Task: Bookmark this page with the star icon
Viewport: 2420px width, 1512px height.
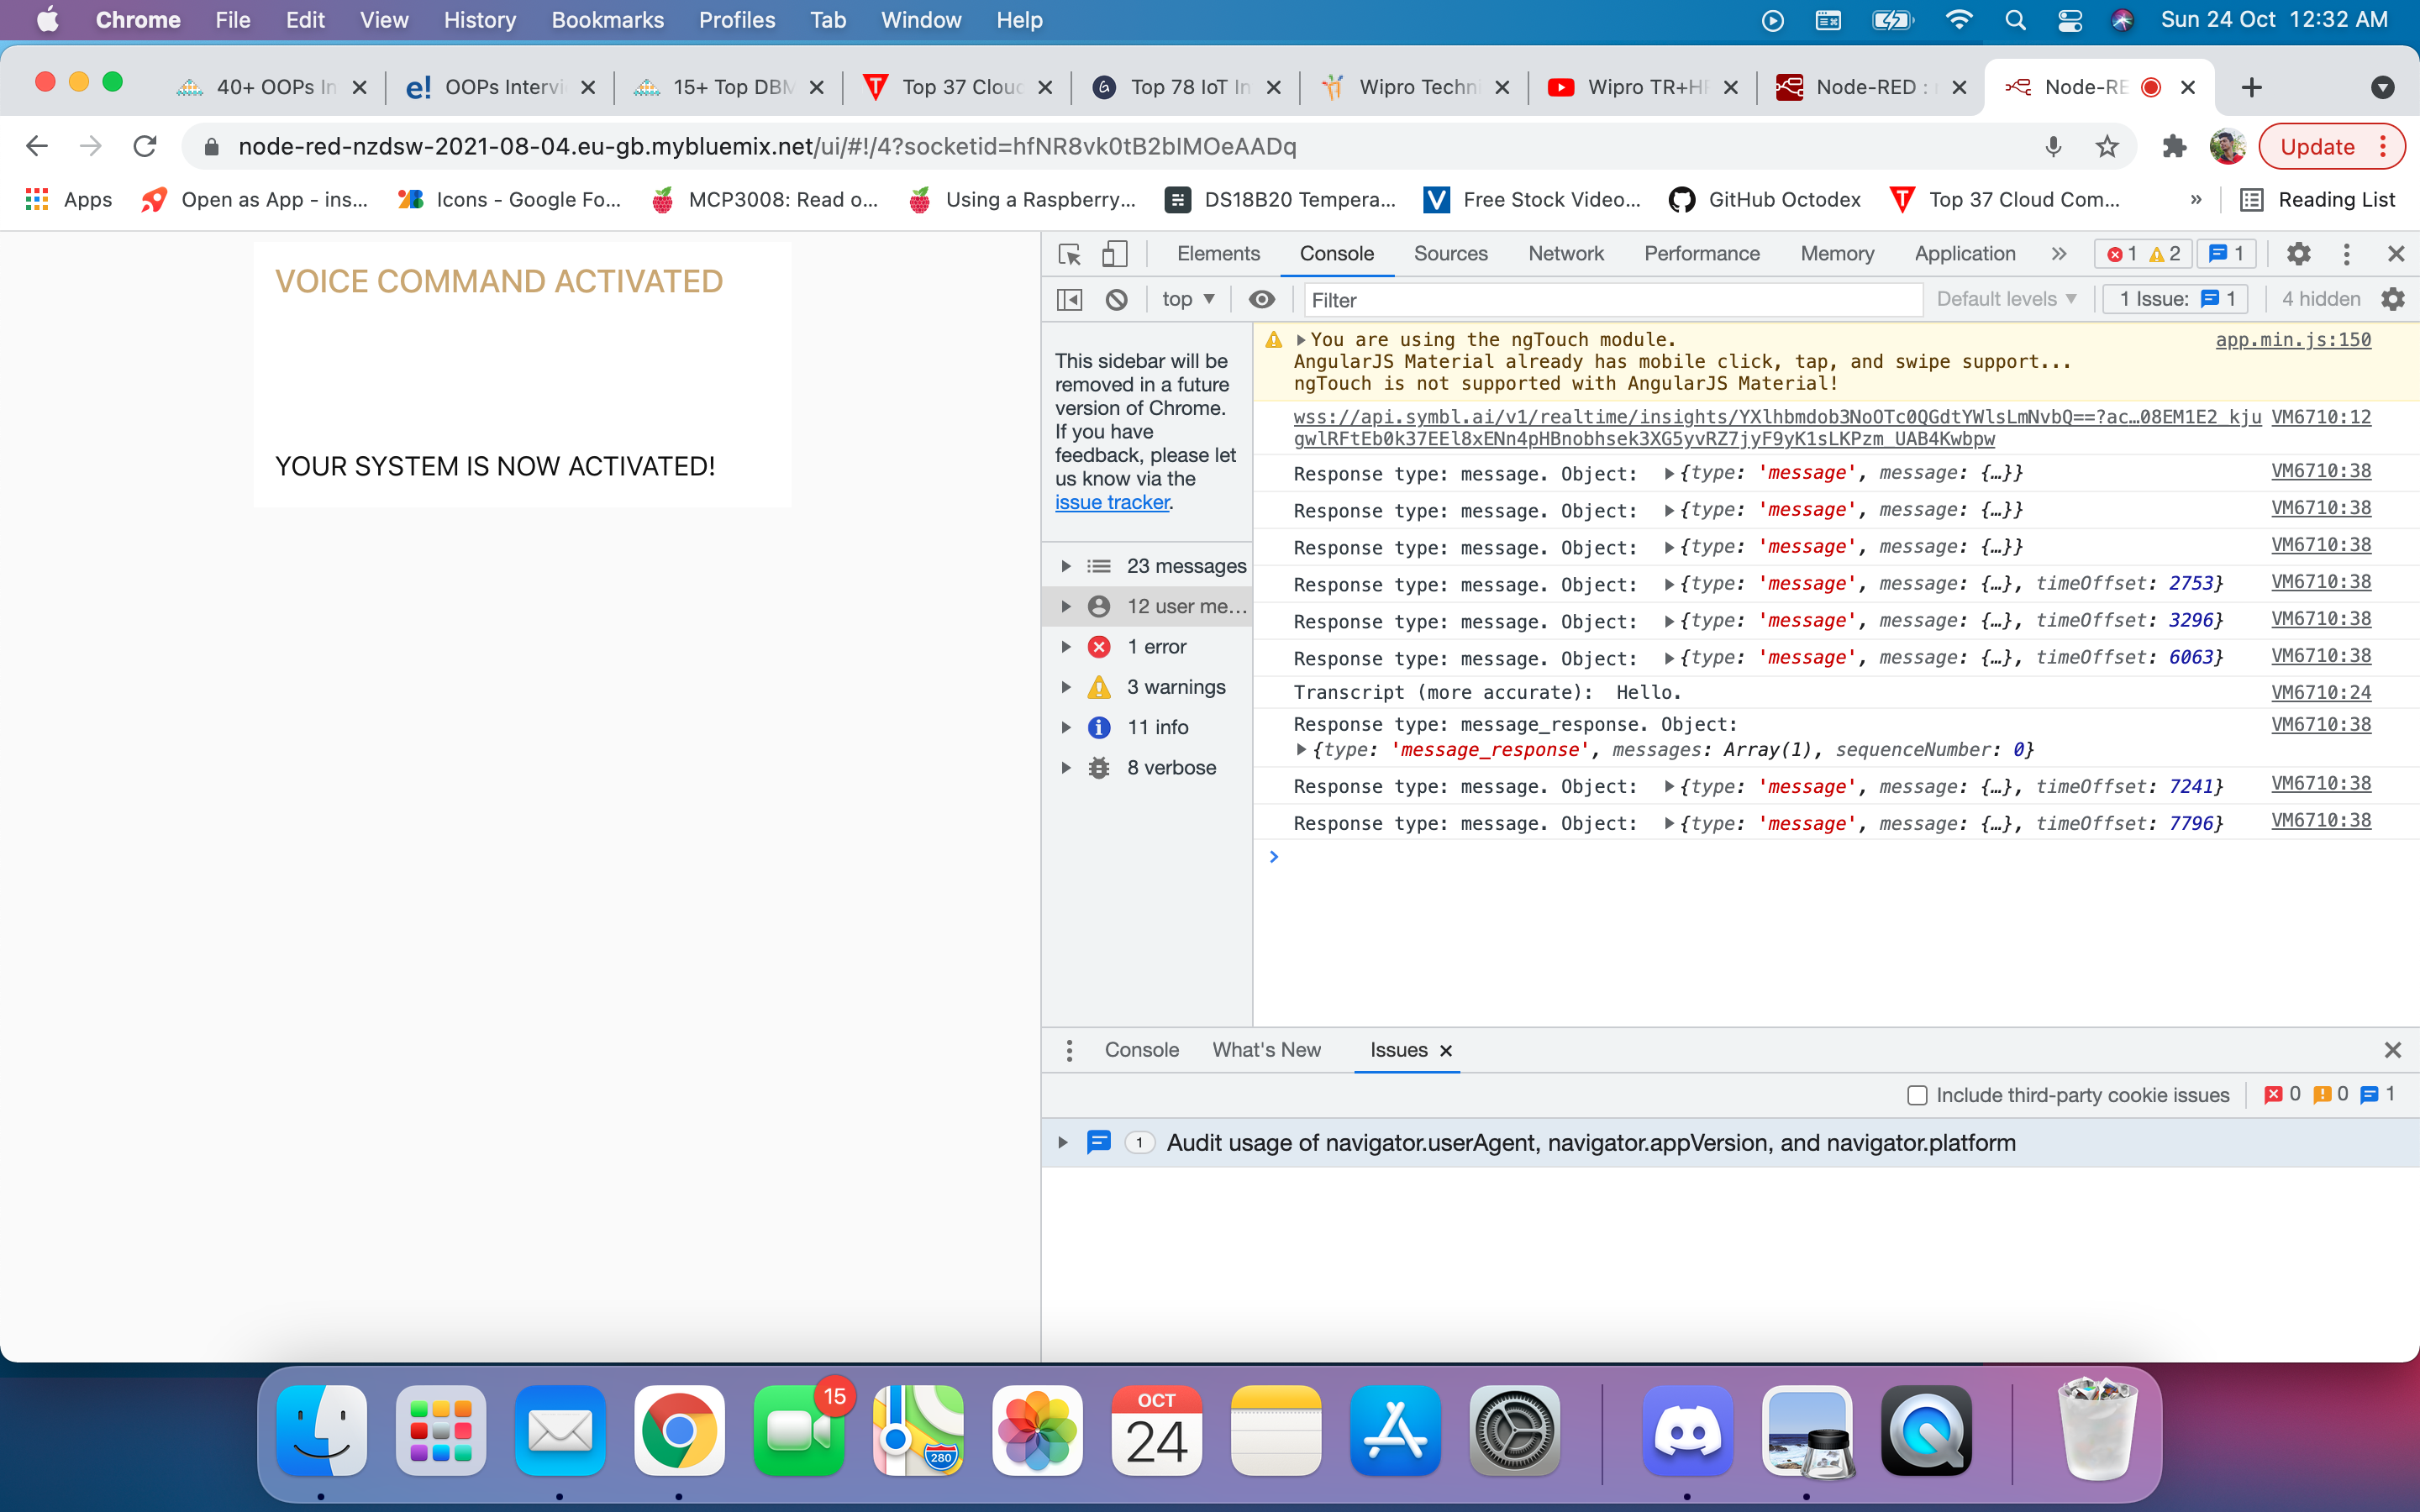Action: tap(2107, 147)
